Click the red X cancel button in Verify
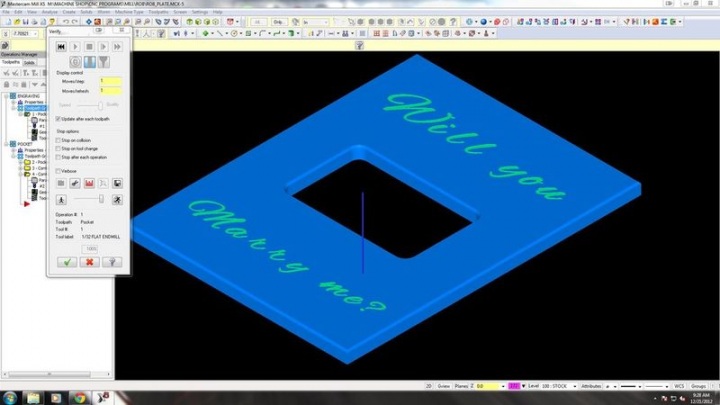This screenshot has height=405, width=720. point(91,261)
